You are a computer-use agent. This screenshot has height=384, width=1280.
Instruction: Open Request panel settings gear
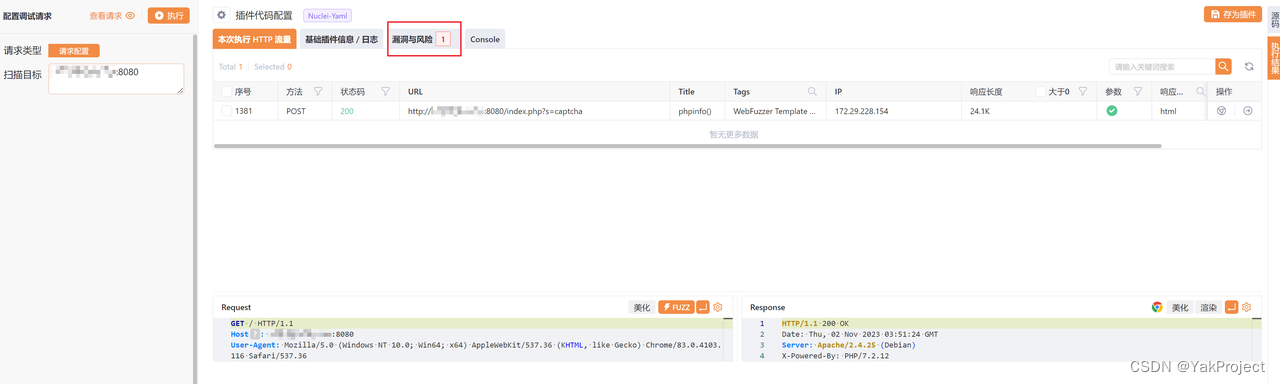718,307
